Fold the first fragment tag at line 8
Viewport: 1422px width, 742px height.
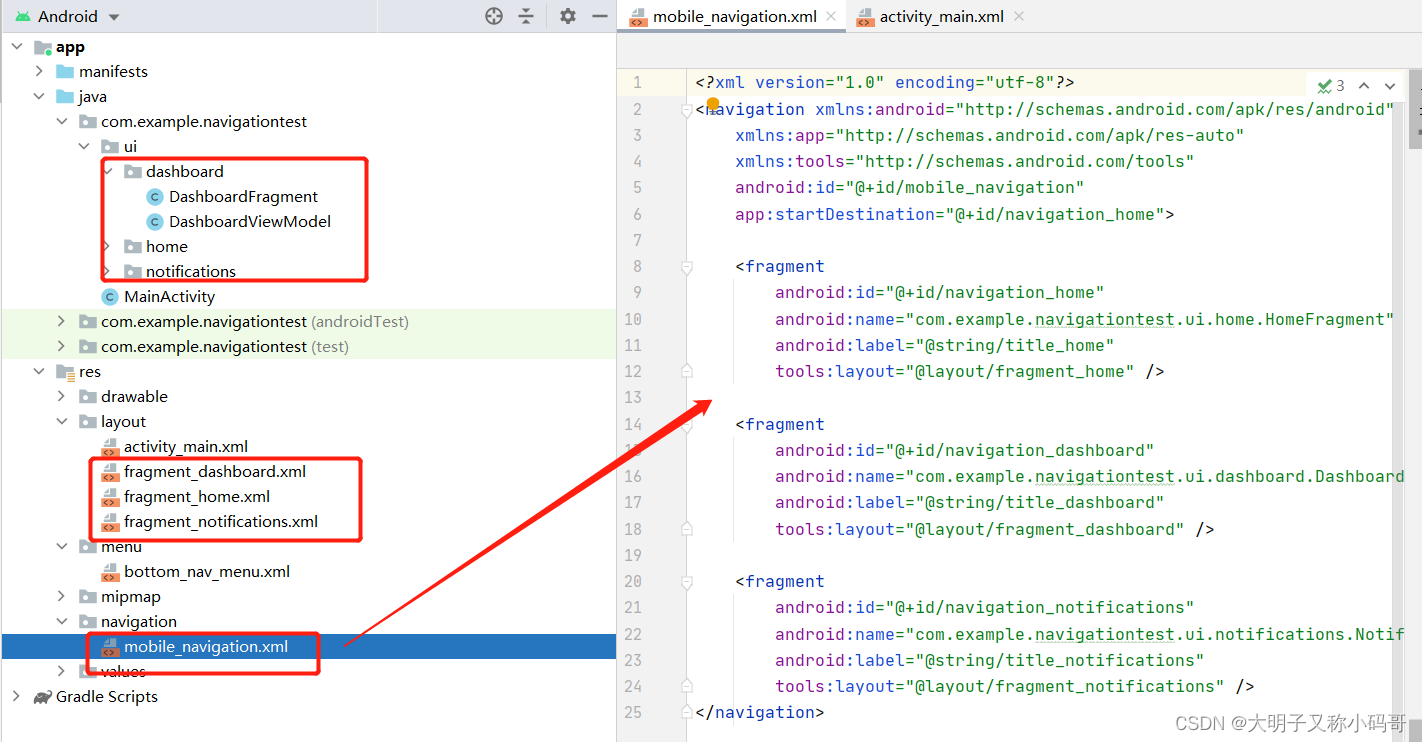pos(687,267)
